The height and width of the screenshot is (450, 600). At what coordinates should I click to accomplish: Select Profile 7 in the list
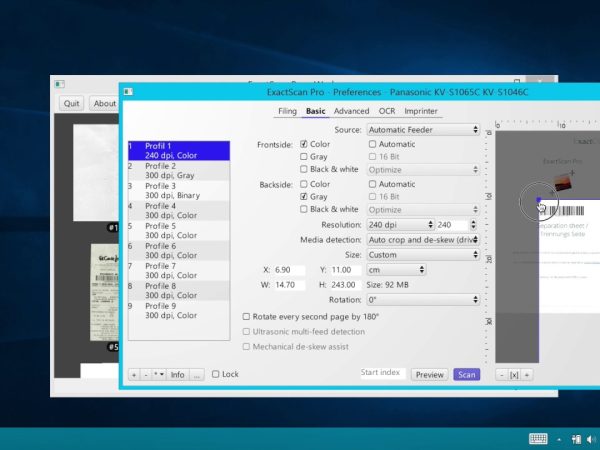pos(179,271)
